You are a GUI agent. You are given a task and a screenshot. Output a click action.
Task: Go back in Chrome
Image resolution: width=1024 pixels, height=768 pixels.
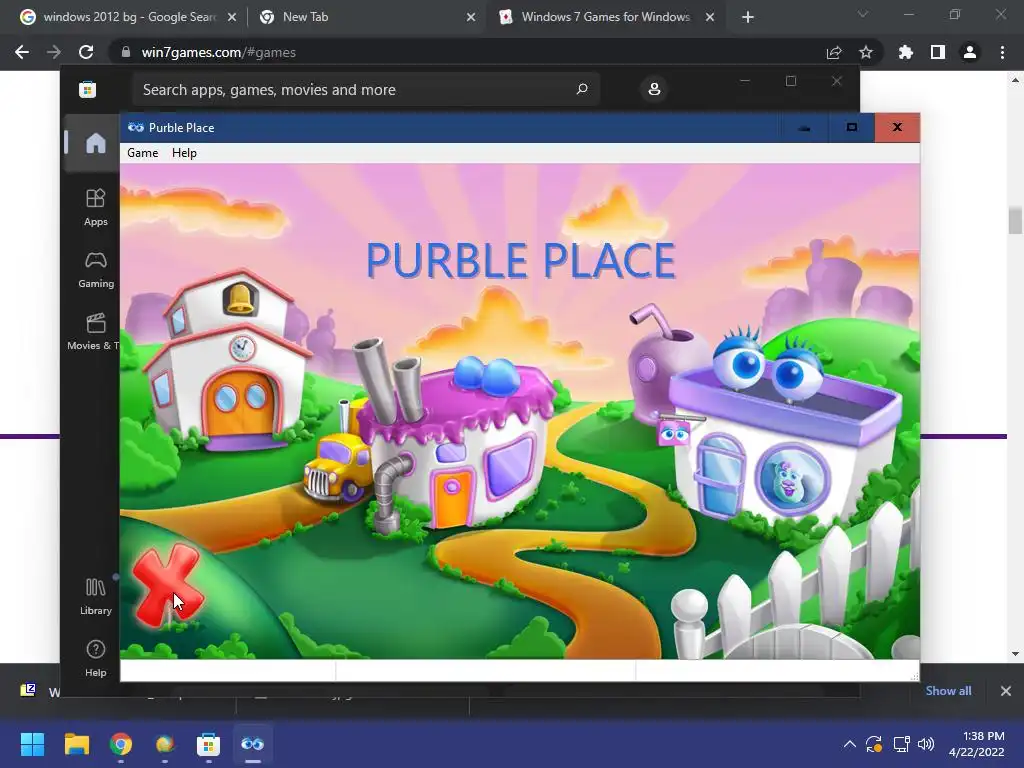click(x=22, y=52)
